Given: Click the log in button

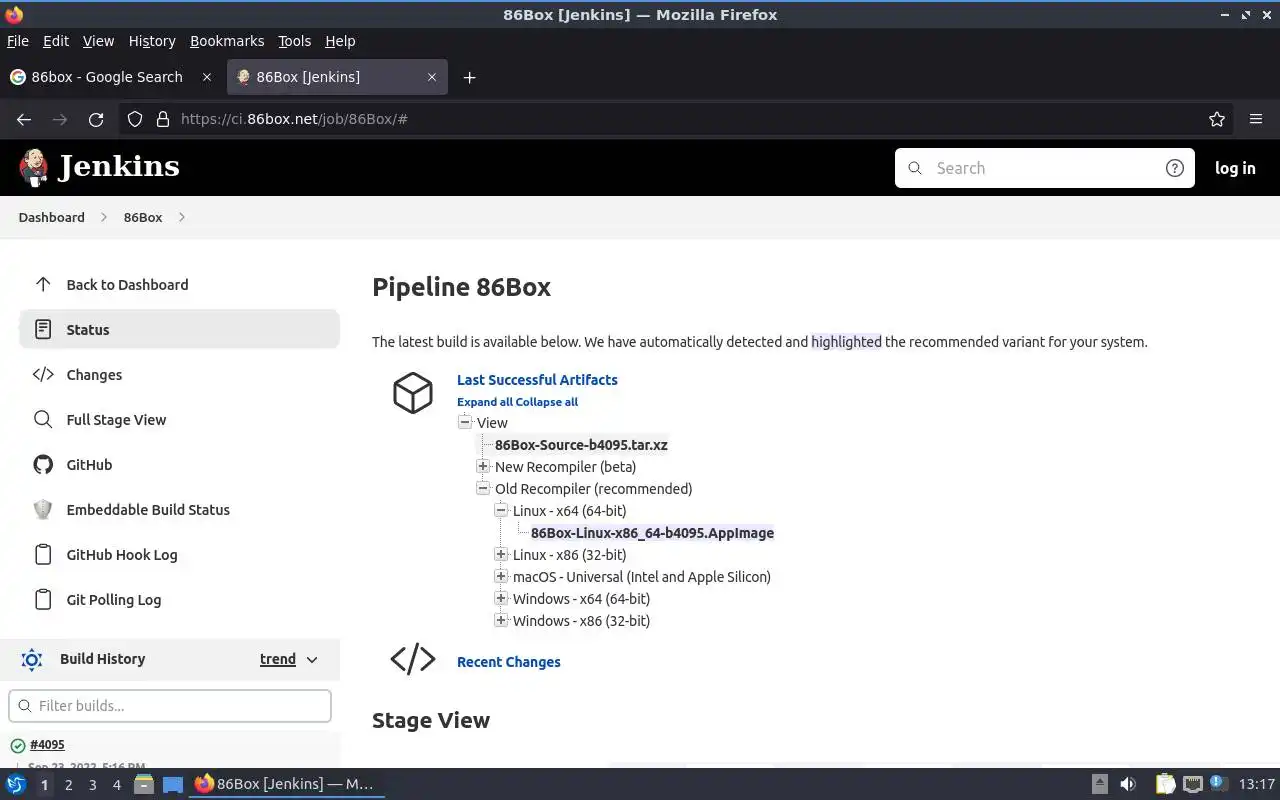Looking at the screenshot, I should 1235,168.
